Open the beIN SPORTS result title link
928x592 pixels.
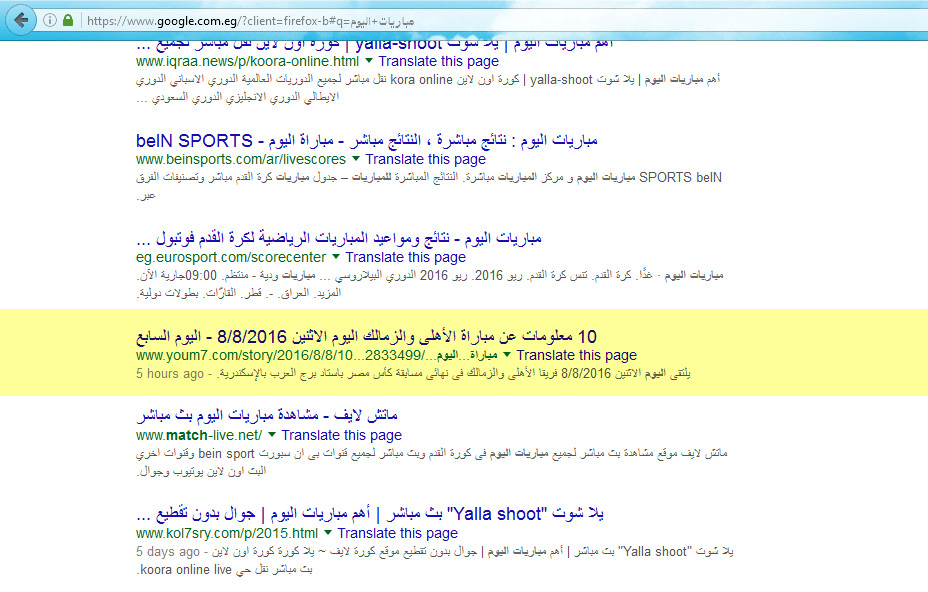367,140
